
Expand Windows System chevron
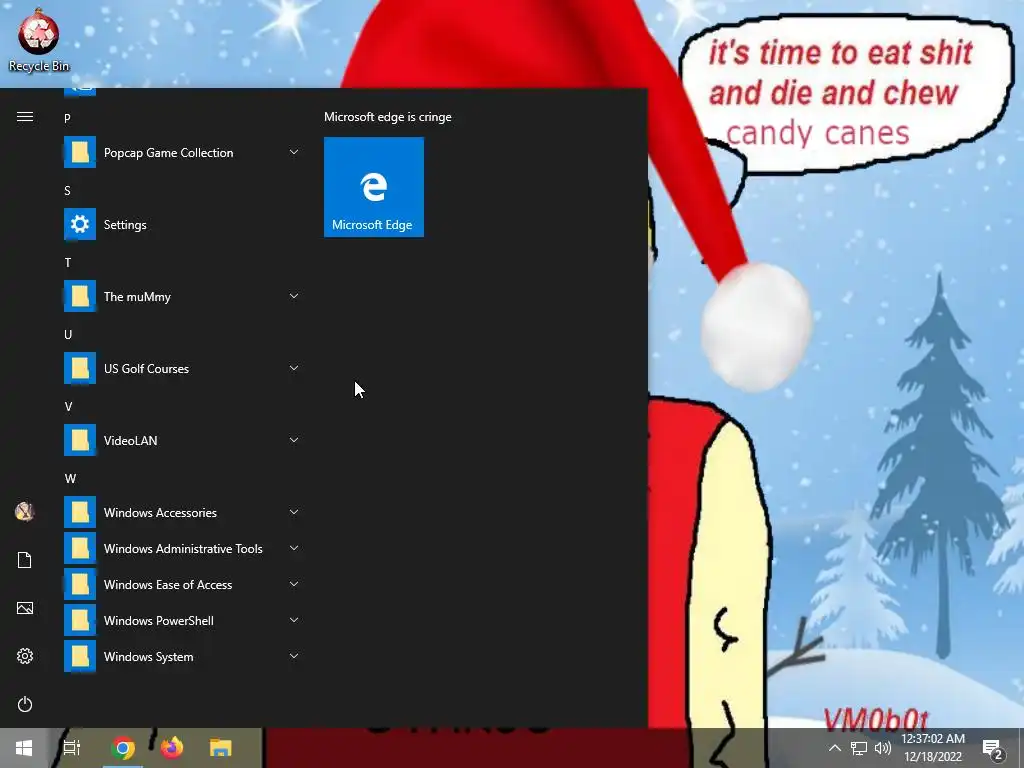click(294, 656)
